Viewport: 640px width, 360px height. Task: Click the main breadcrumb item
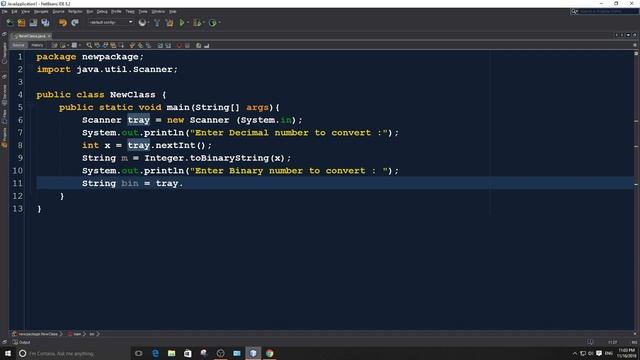pyautogui.click(x=75, y=334)
